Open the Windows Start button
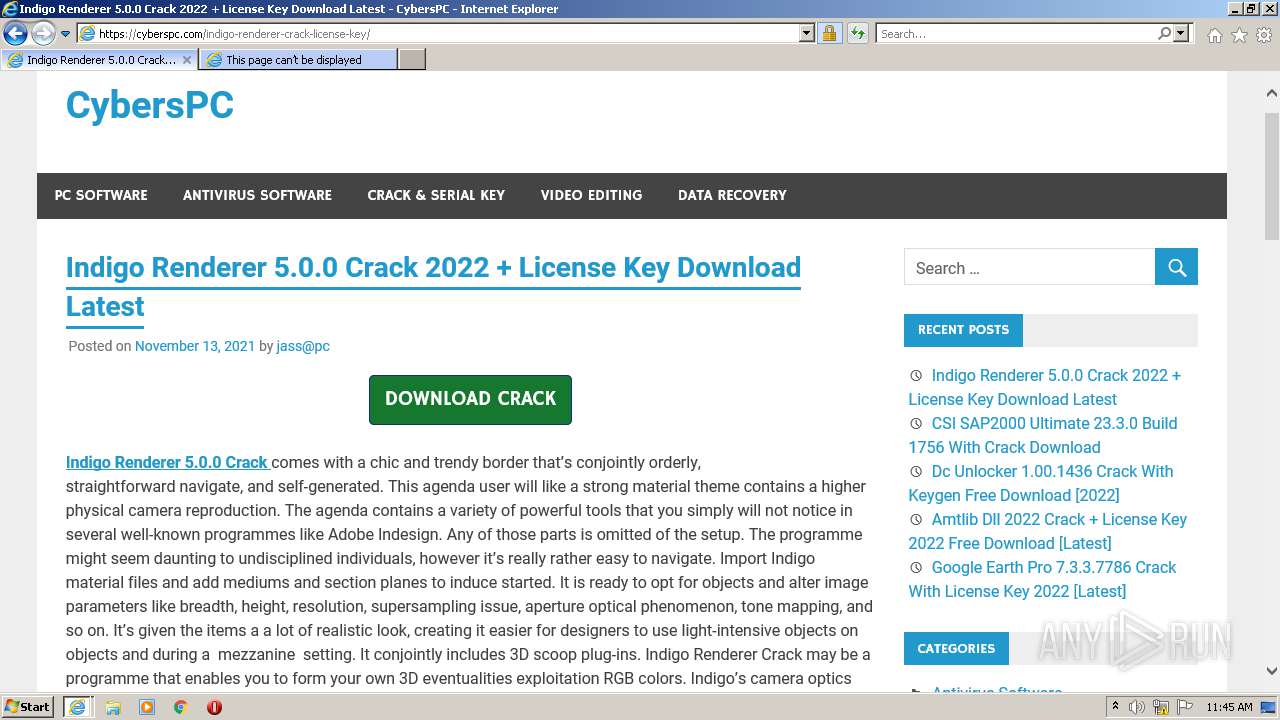 coord(28,707)
